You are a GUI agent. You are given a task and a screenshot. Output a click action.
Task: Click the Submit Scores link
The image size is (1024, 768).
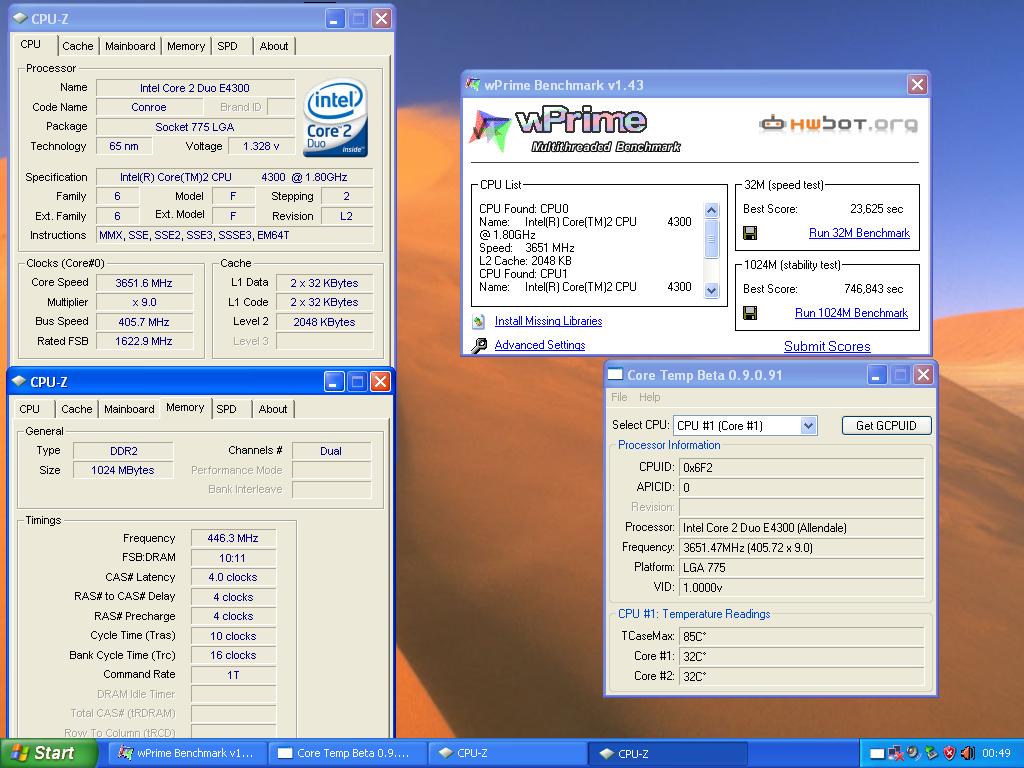tap(827, 346)
